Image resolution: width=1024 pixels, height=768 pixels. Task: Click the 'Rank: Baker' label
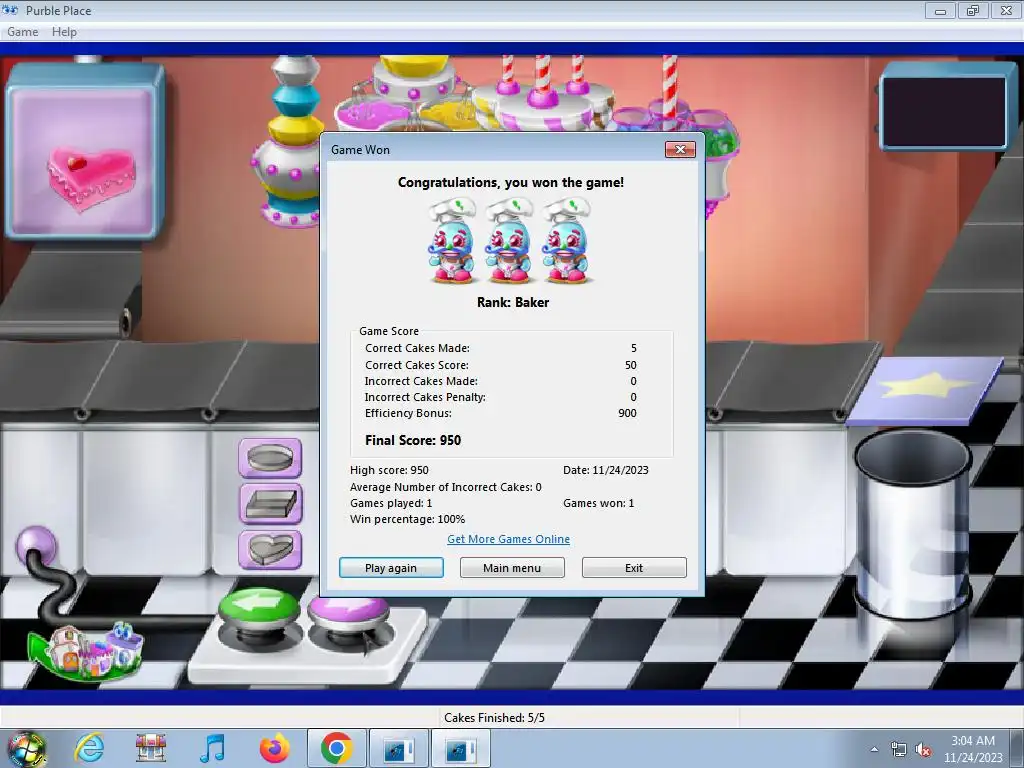click(x=513, y=302)
